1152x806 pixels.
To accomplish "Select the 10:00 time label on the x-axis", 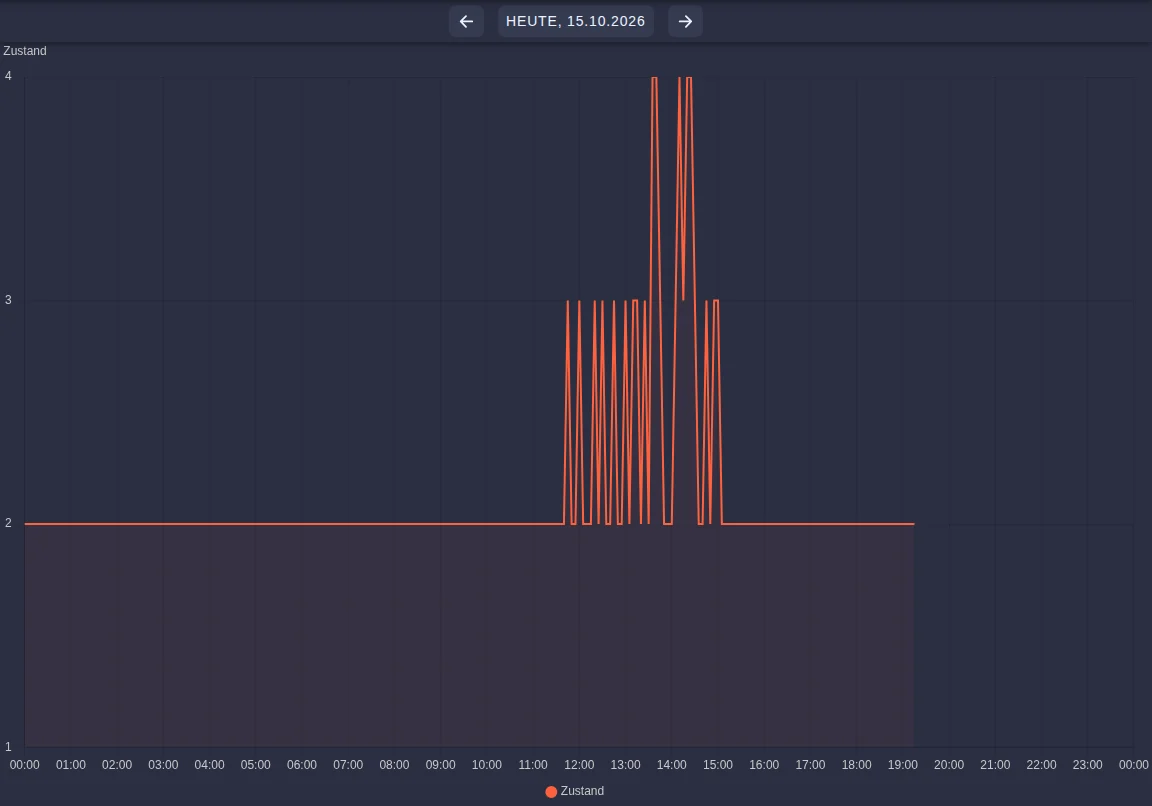I will [x=487, y=765].
